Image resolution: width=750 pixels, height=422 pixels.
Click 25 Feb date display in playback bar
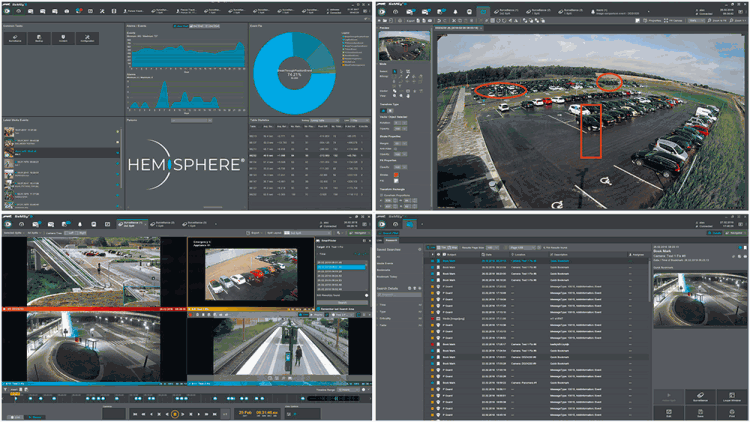tap(245, 413)
